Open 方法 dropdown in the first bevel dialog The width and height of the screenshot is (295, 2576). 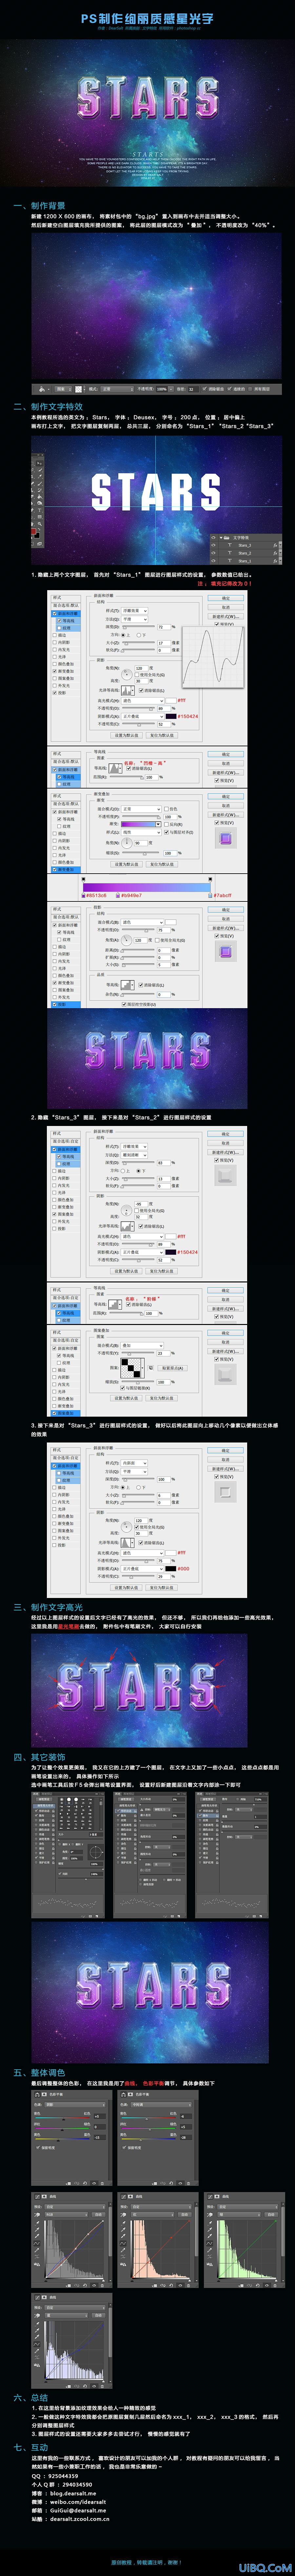point(135,619)
